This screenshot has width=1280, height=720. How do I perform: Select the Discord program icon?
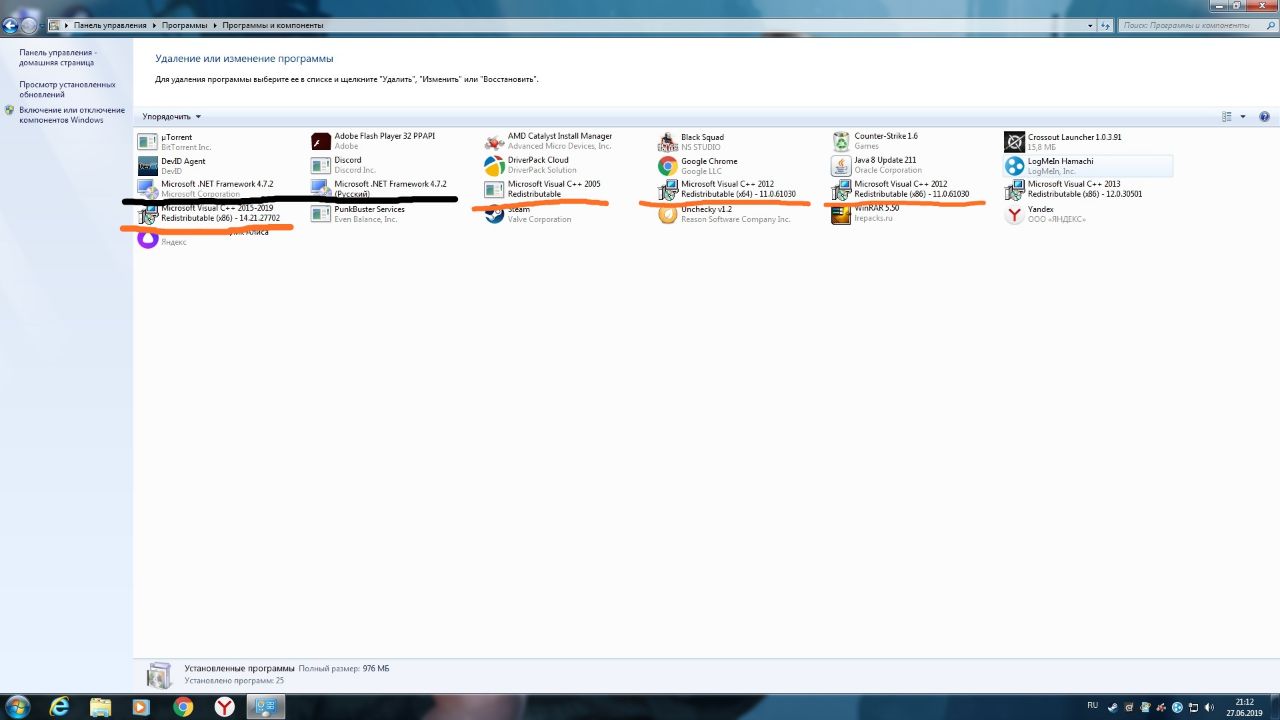pos(321,165)
